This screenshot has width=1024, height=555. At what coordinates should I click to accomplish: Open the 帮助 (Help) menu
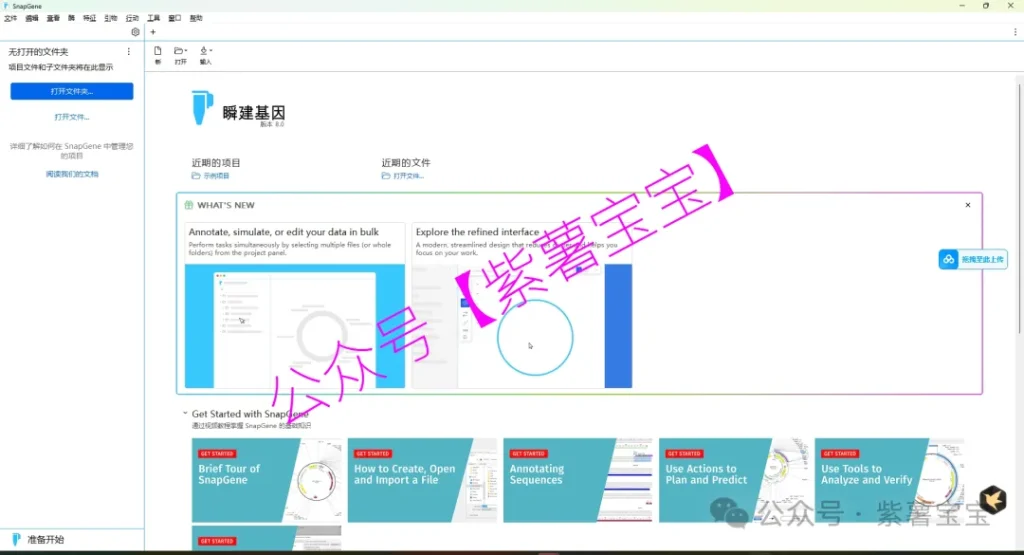(x=196, y=18)
